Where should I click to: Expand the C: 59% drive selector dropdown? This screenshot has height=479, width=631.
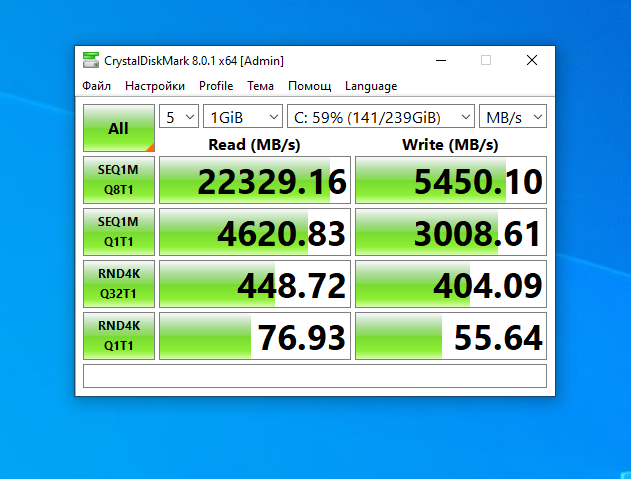coord(381,117)
